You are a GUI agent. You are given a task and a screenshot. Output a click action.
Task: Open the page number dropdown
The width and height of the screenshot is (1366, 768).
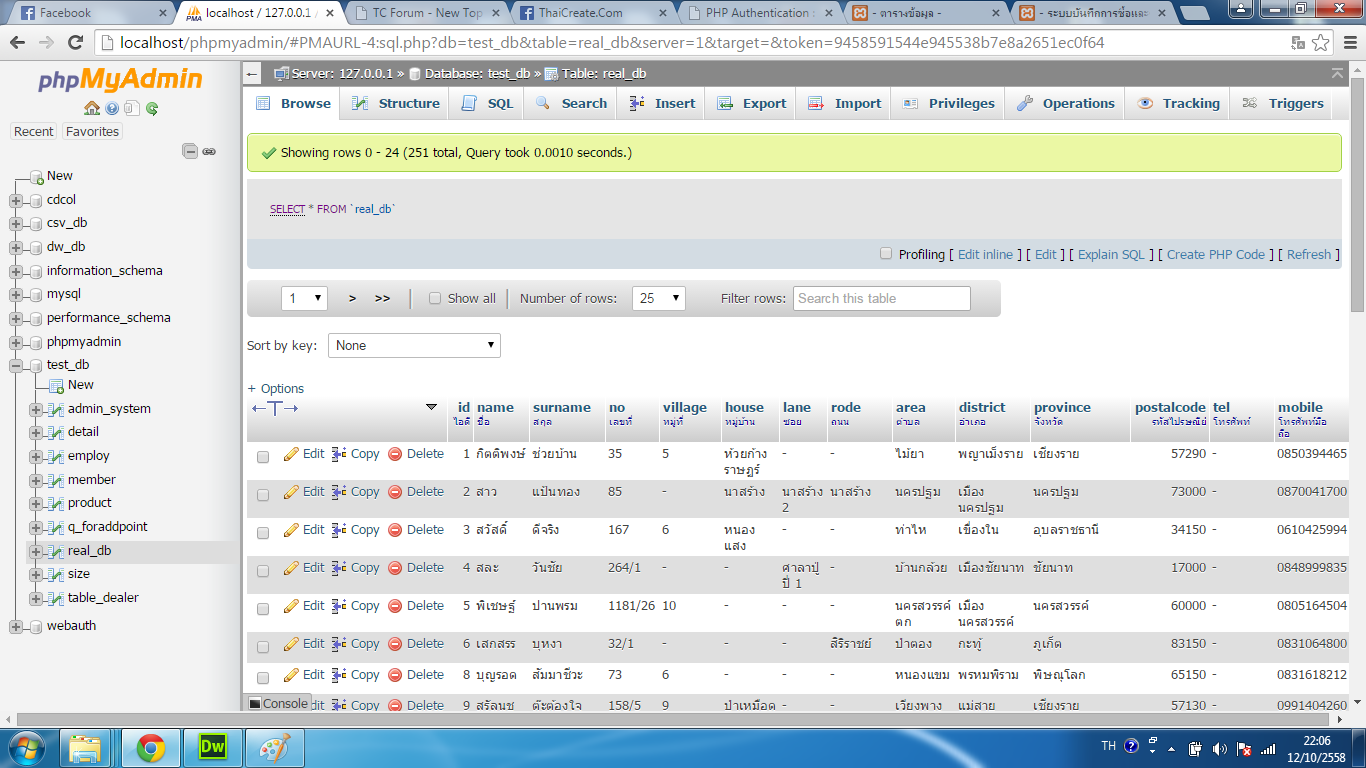305,298
